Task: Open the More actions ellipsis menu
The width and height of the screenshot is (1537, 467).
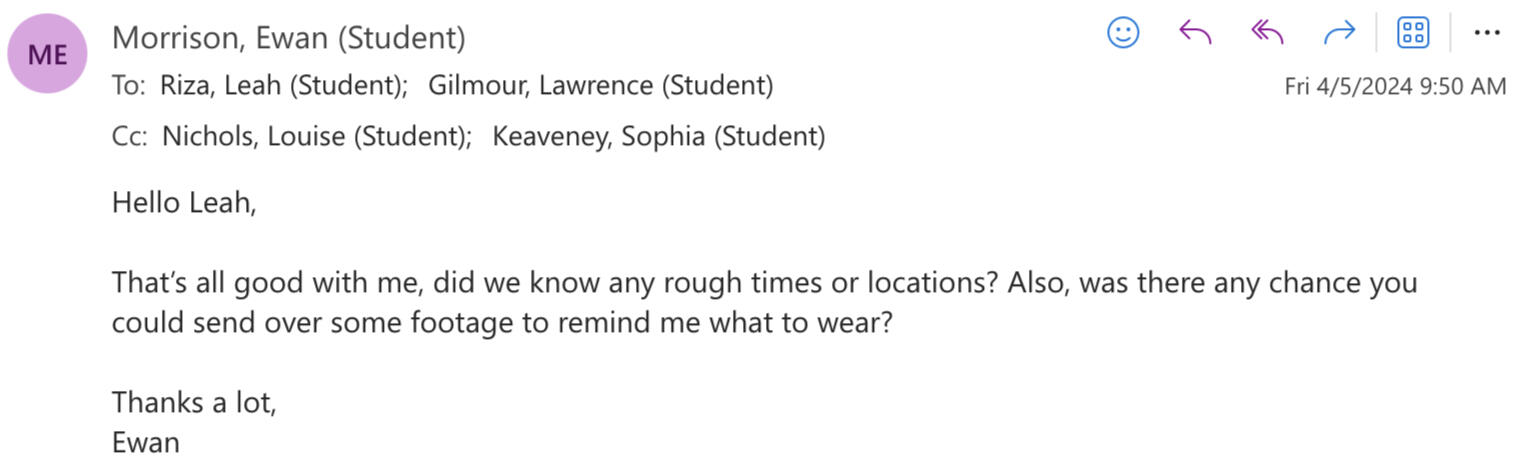Action: [1487, 33]
